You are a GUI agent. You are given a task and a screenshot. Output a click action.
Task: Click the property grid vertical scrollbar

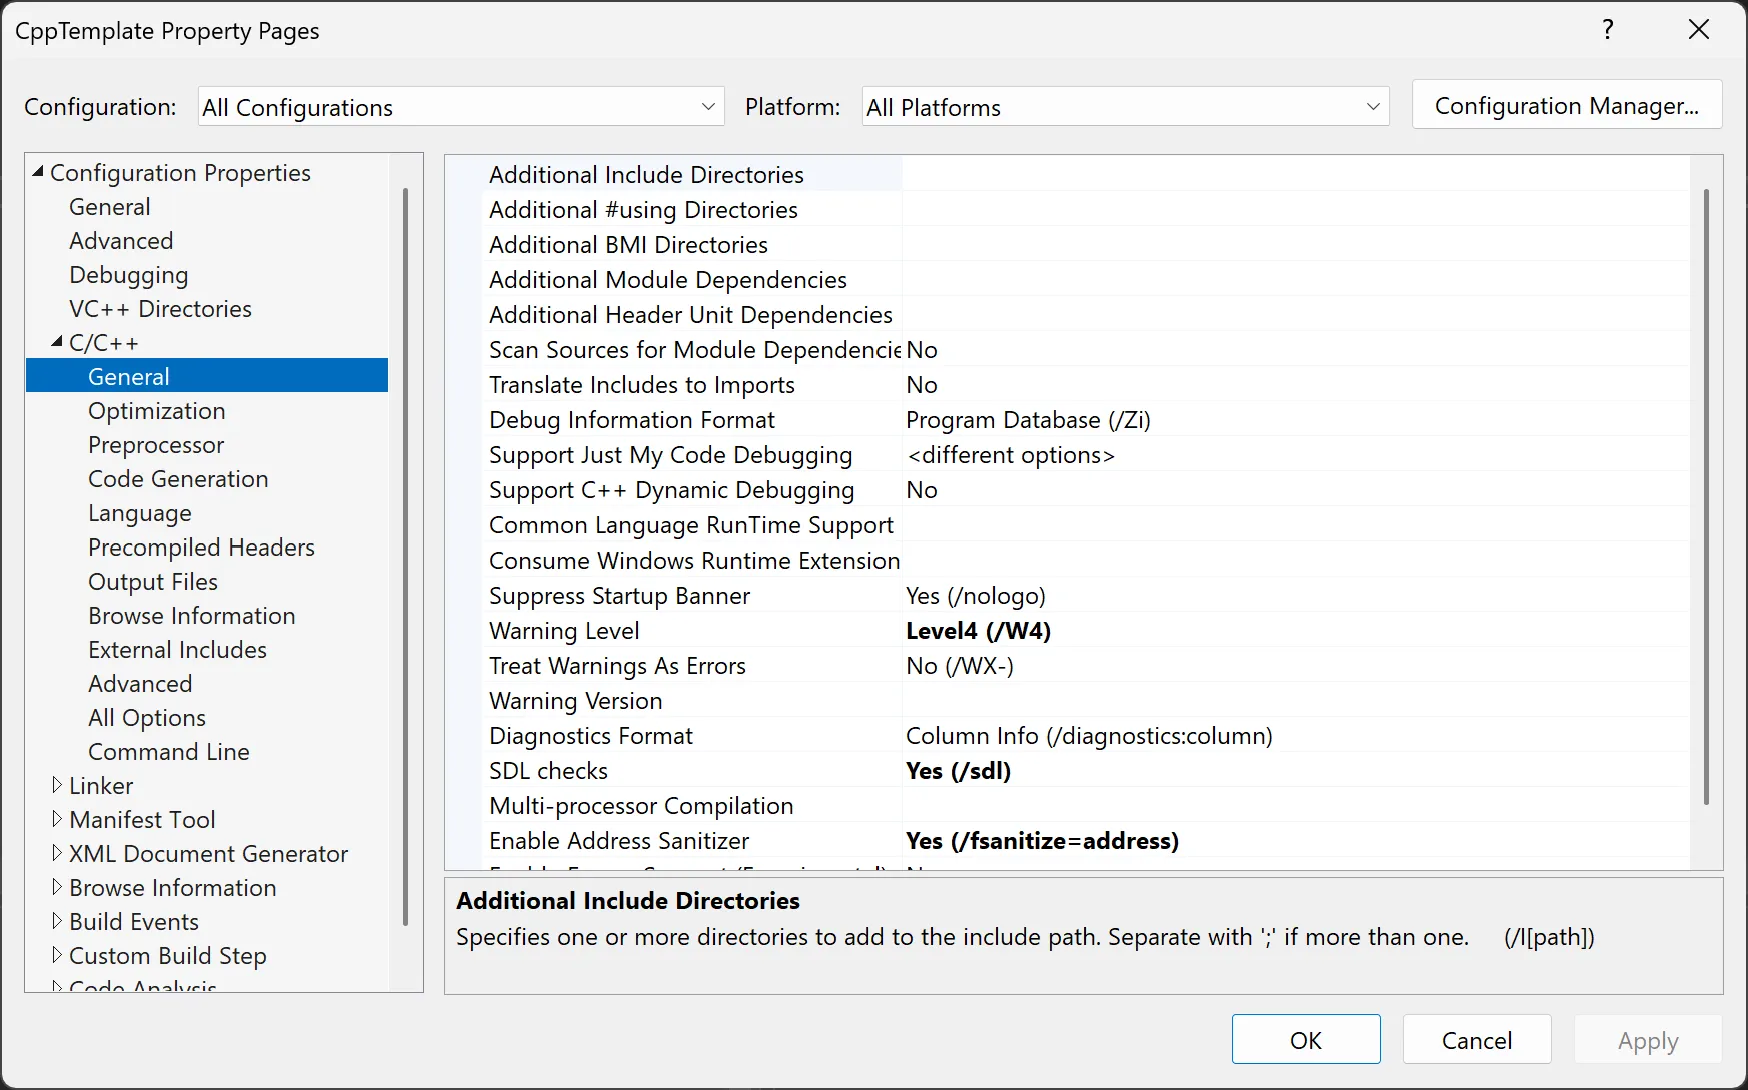pos(1706,496)
